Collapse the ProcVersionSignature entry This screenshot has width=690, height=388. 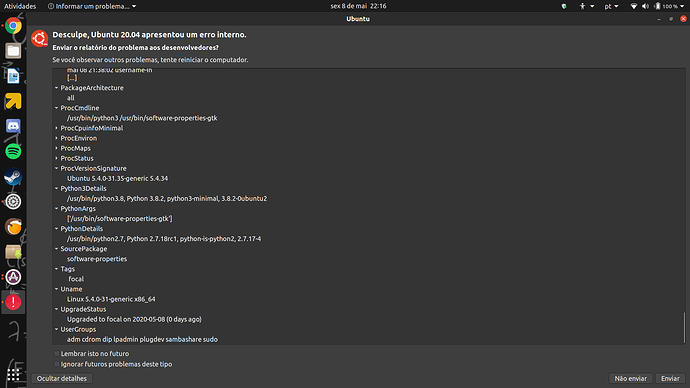click(x=56, y=168)
